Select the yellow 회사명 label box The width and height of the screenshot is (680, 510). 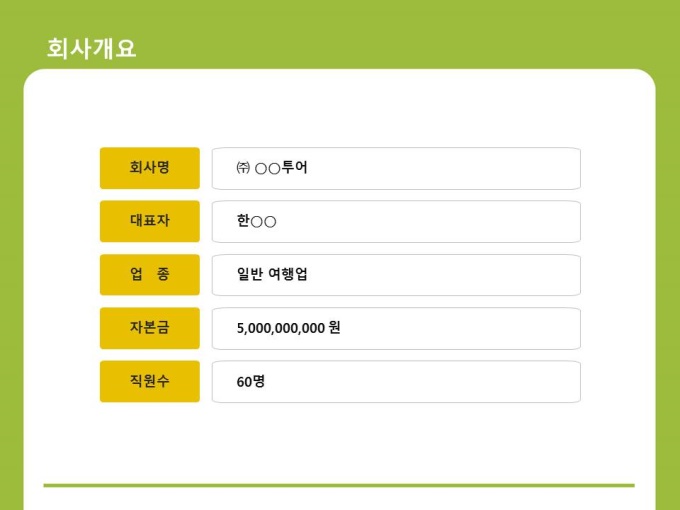pyautogui.click(x=149, y=168)
